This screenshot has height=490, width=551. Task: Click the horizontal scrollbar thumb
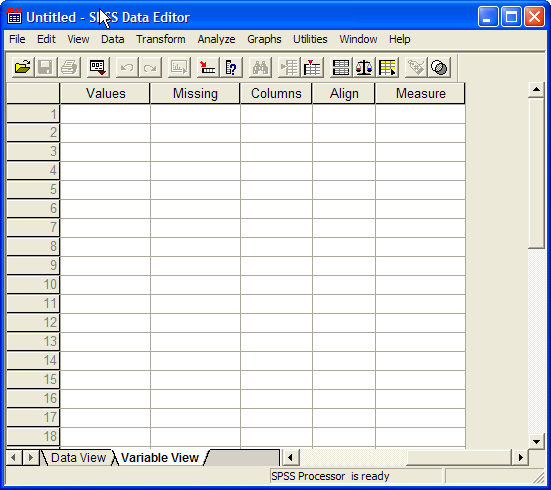coord(459,458)
